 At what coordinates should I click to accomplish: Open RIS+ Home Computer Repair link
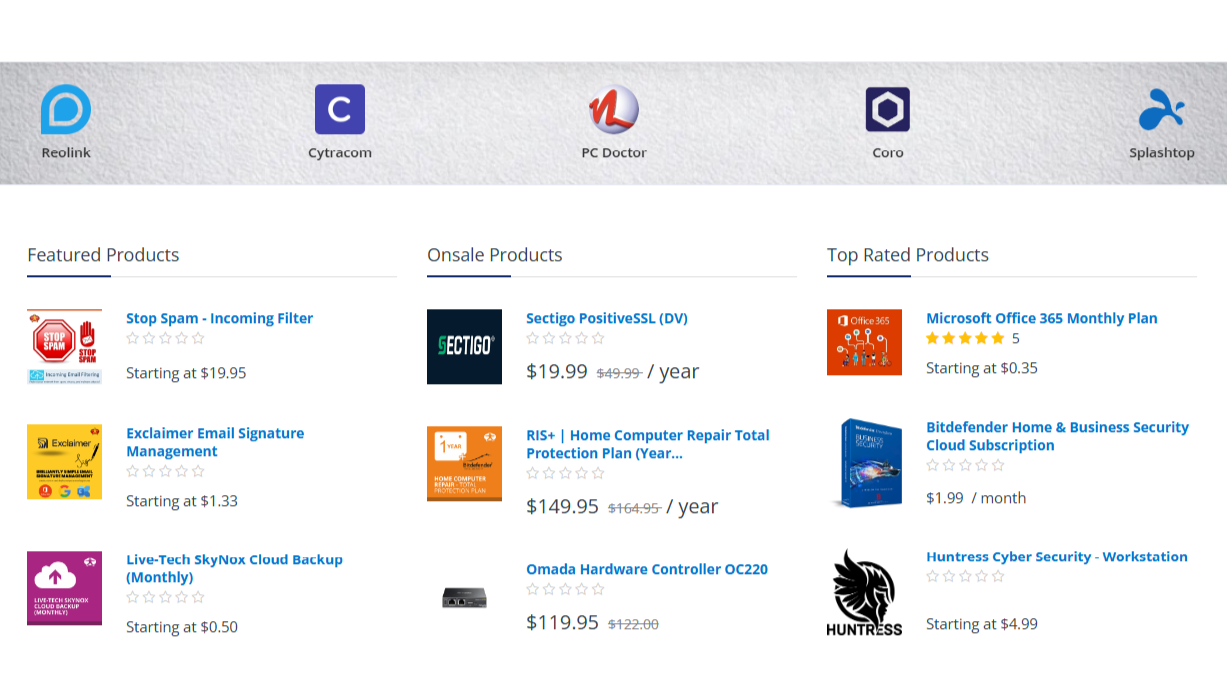coord(648,444)
